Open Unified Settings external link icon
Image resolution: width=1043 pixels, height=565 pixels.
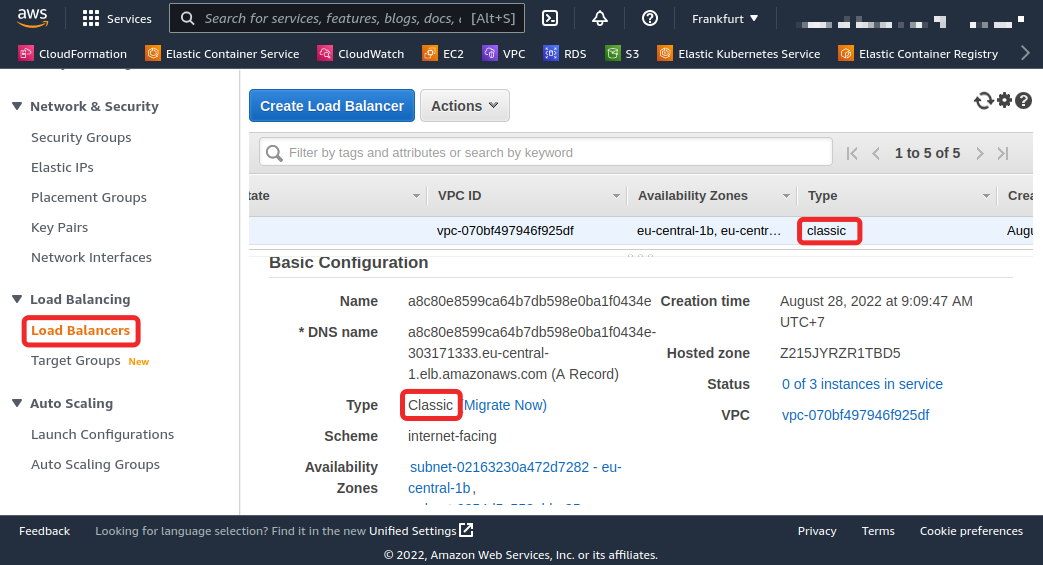(x=467, y=530)
